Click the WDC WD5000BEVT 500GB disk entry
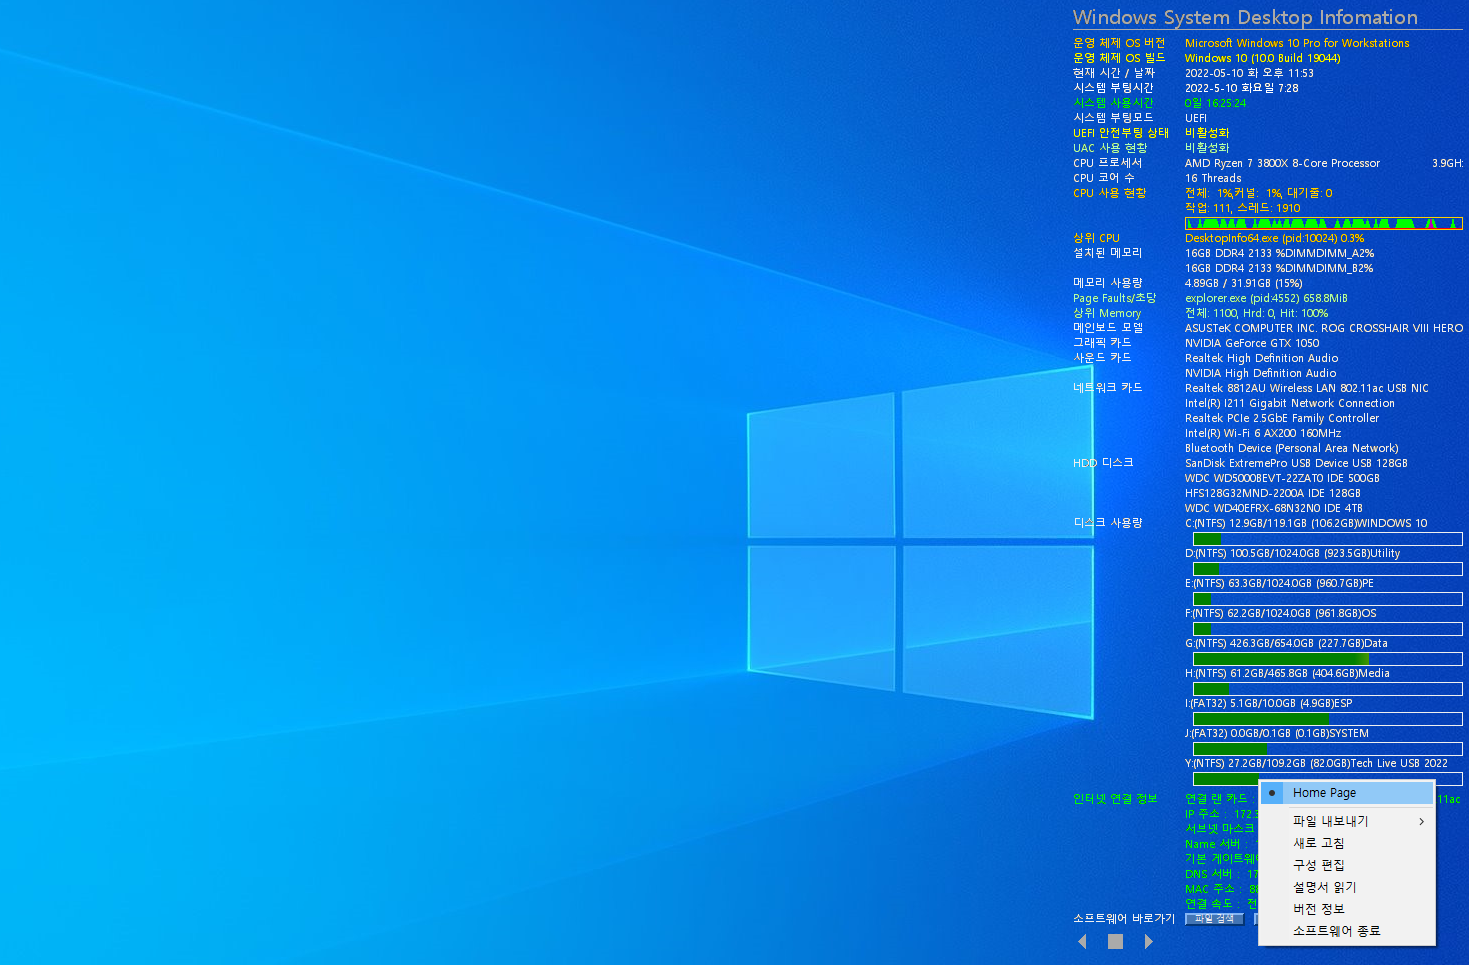 (1282, 478)
